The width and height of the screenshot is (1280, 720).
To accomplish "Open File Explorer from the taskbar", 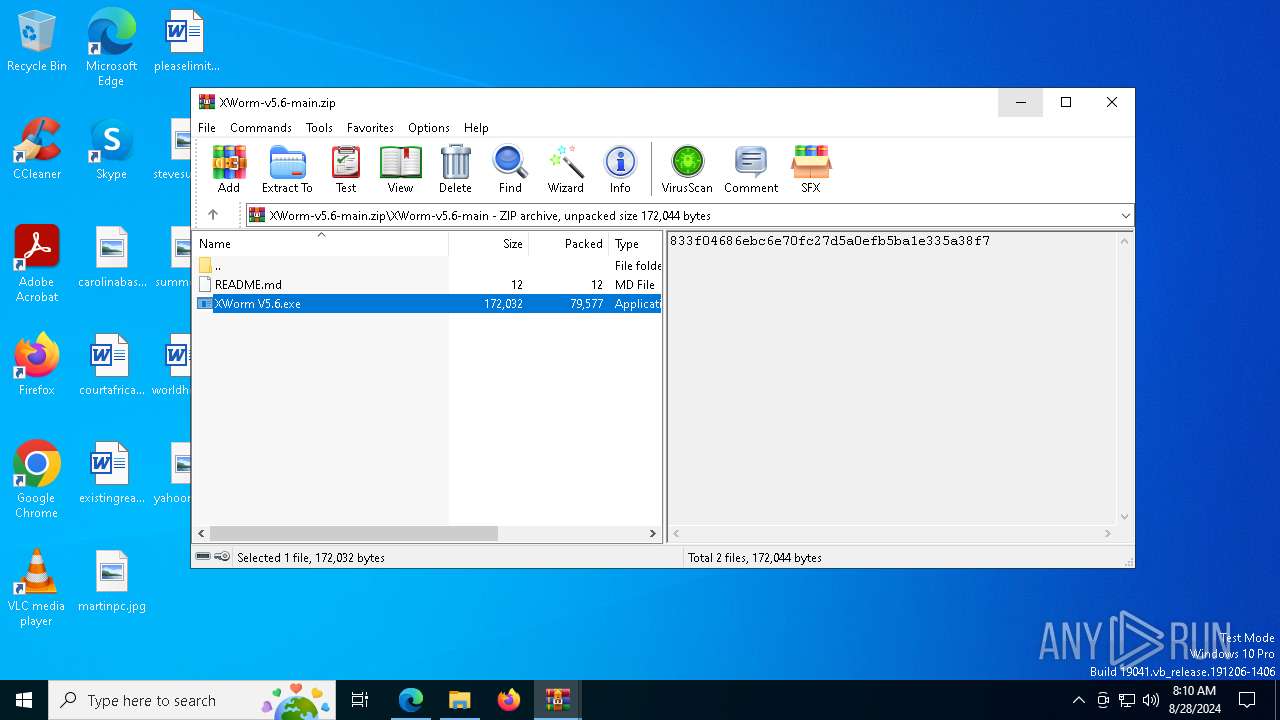I will pyautogui.click(x=459, y=700).
